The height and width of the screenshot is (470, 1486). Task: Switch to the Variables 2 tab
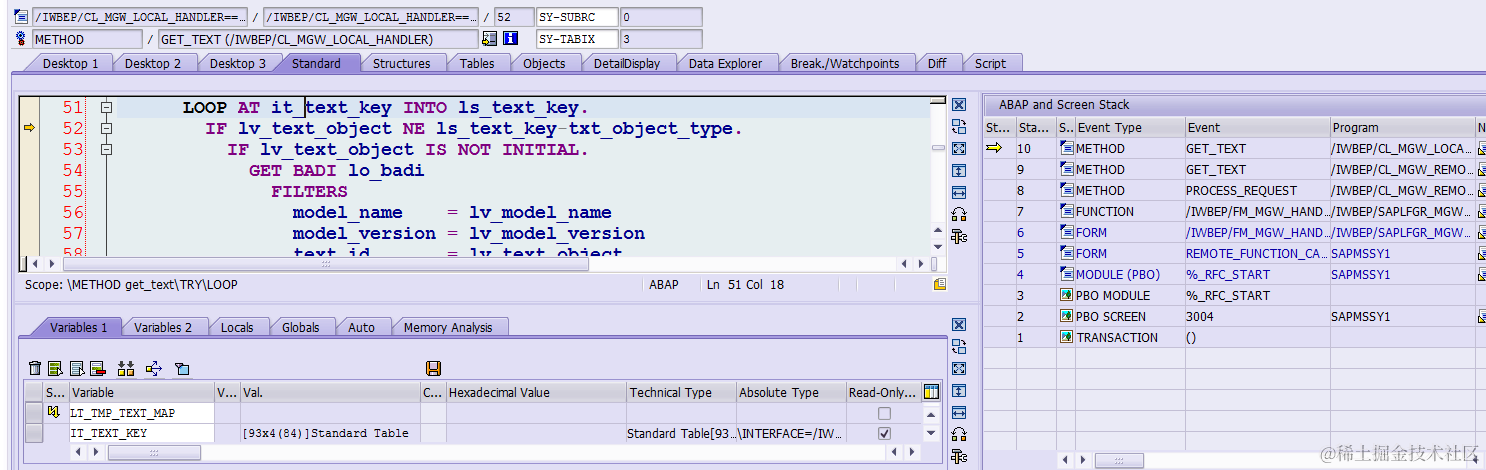[163, 327]
